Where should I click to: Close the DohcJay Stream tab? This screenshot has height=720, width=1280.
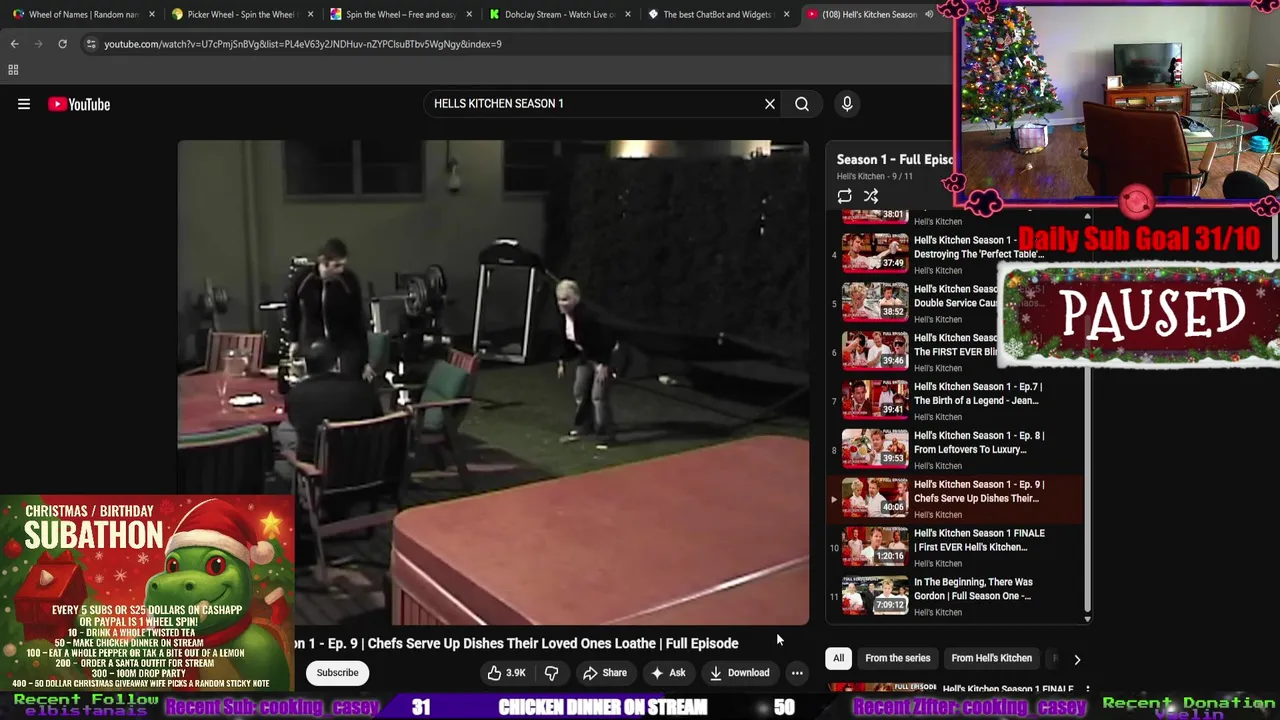point(628,14)
